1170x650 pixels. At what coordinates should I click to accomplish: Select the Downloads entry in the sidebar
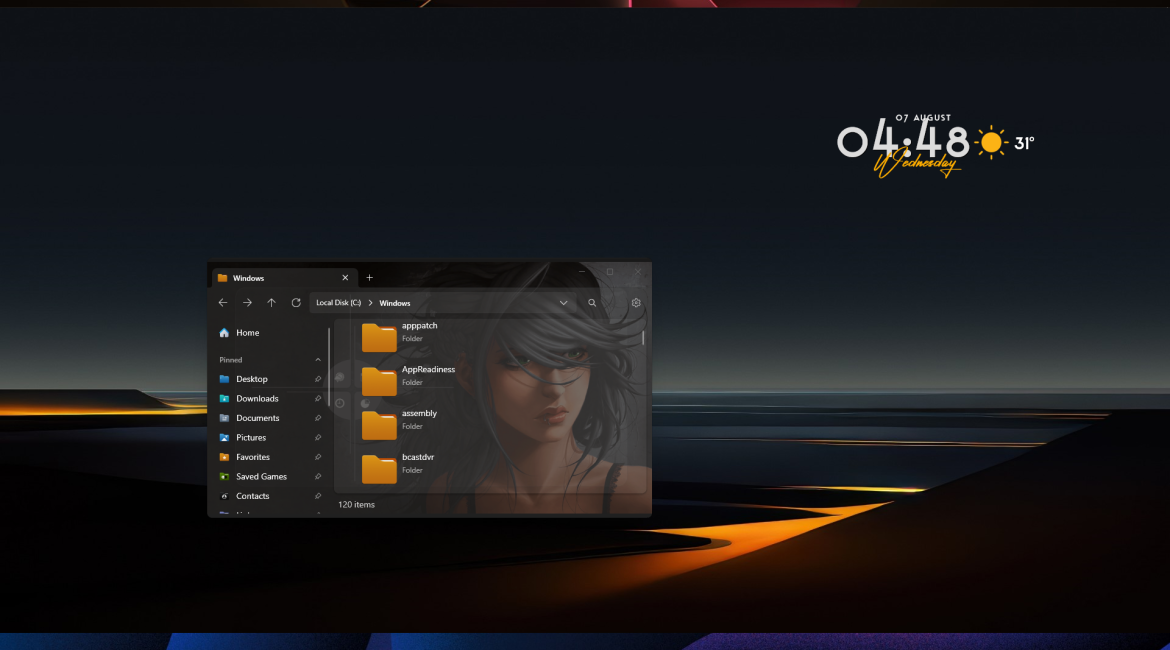257,398
